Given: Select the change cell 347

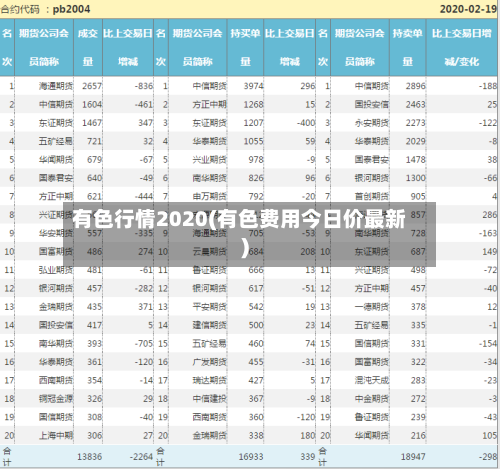Looking at the screenshot, I should click(x=146, y=123).
